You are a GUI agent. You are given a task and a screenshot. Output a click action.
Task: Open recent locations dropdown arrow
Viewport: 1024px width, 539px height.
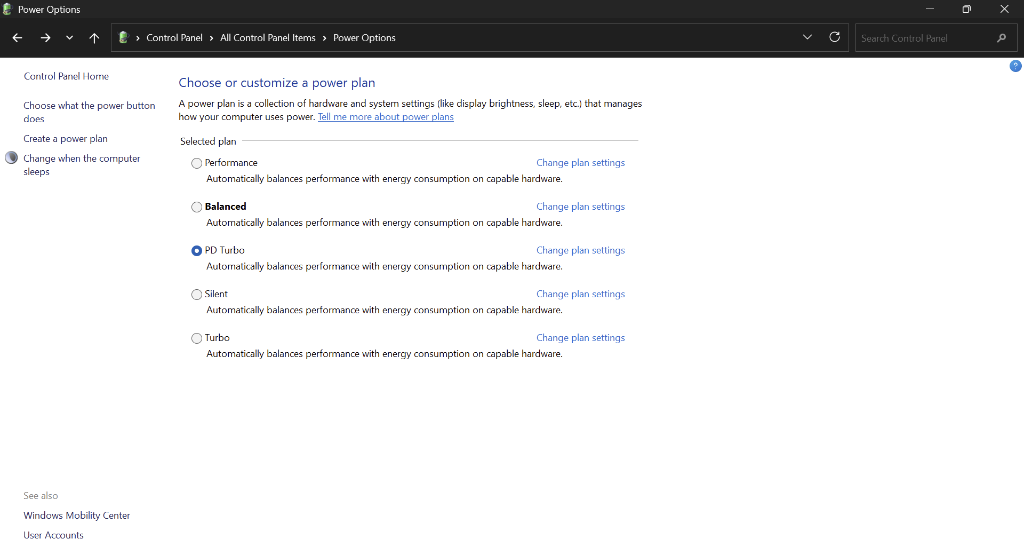pos(69,38)
